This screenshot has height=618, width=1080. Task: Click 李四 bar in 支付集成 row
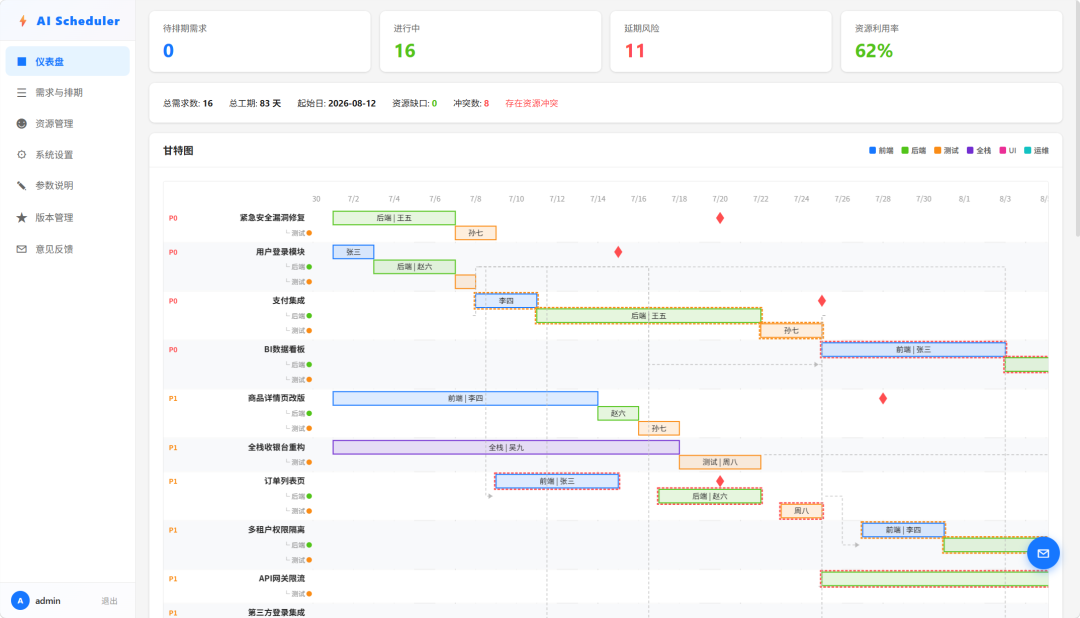click(506, 300)
